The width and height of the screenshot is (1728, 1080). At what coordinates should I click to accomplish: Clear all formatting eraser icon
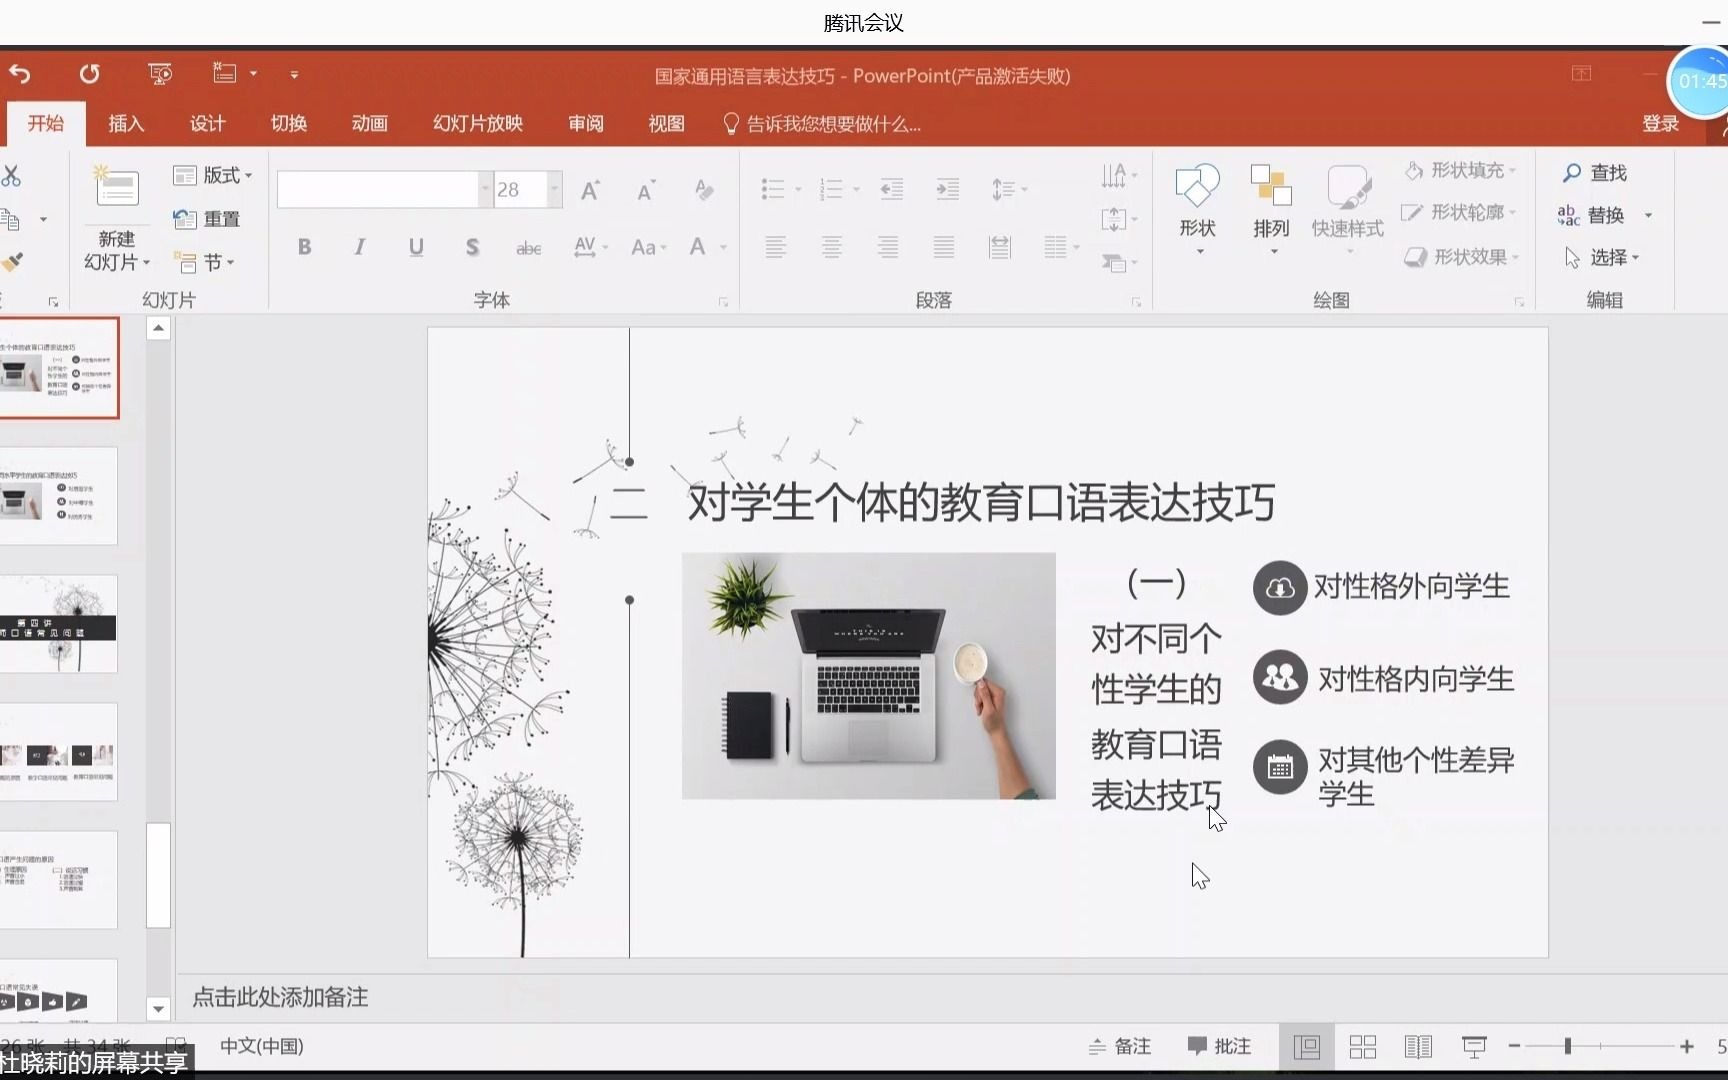[x=704, y=190]
